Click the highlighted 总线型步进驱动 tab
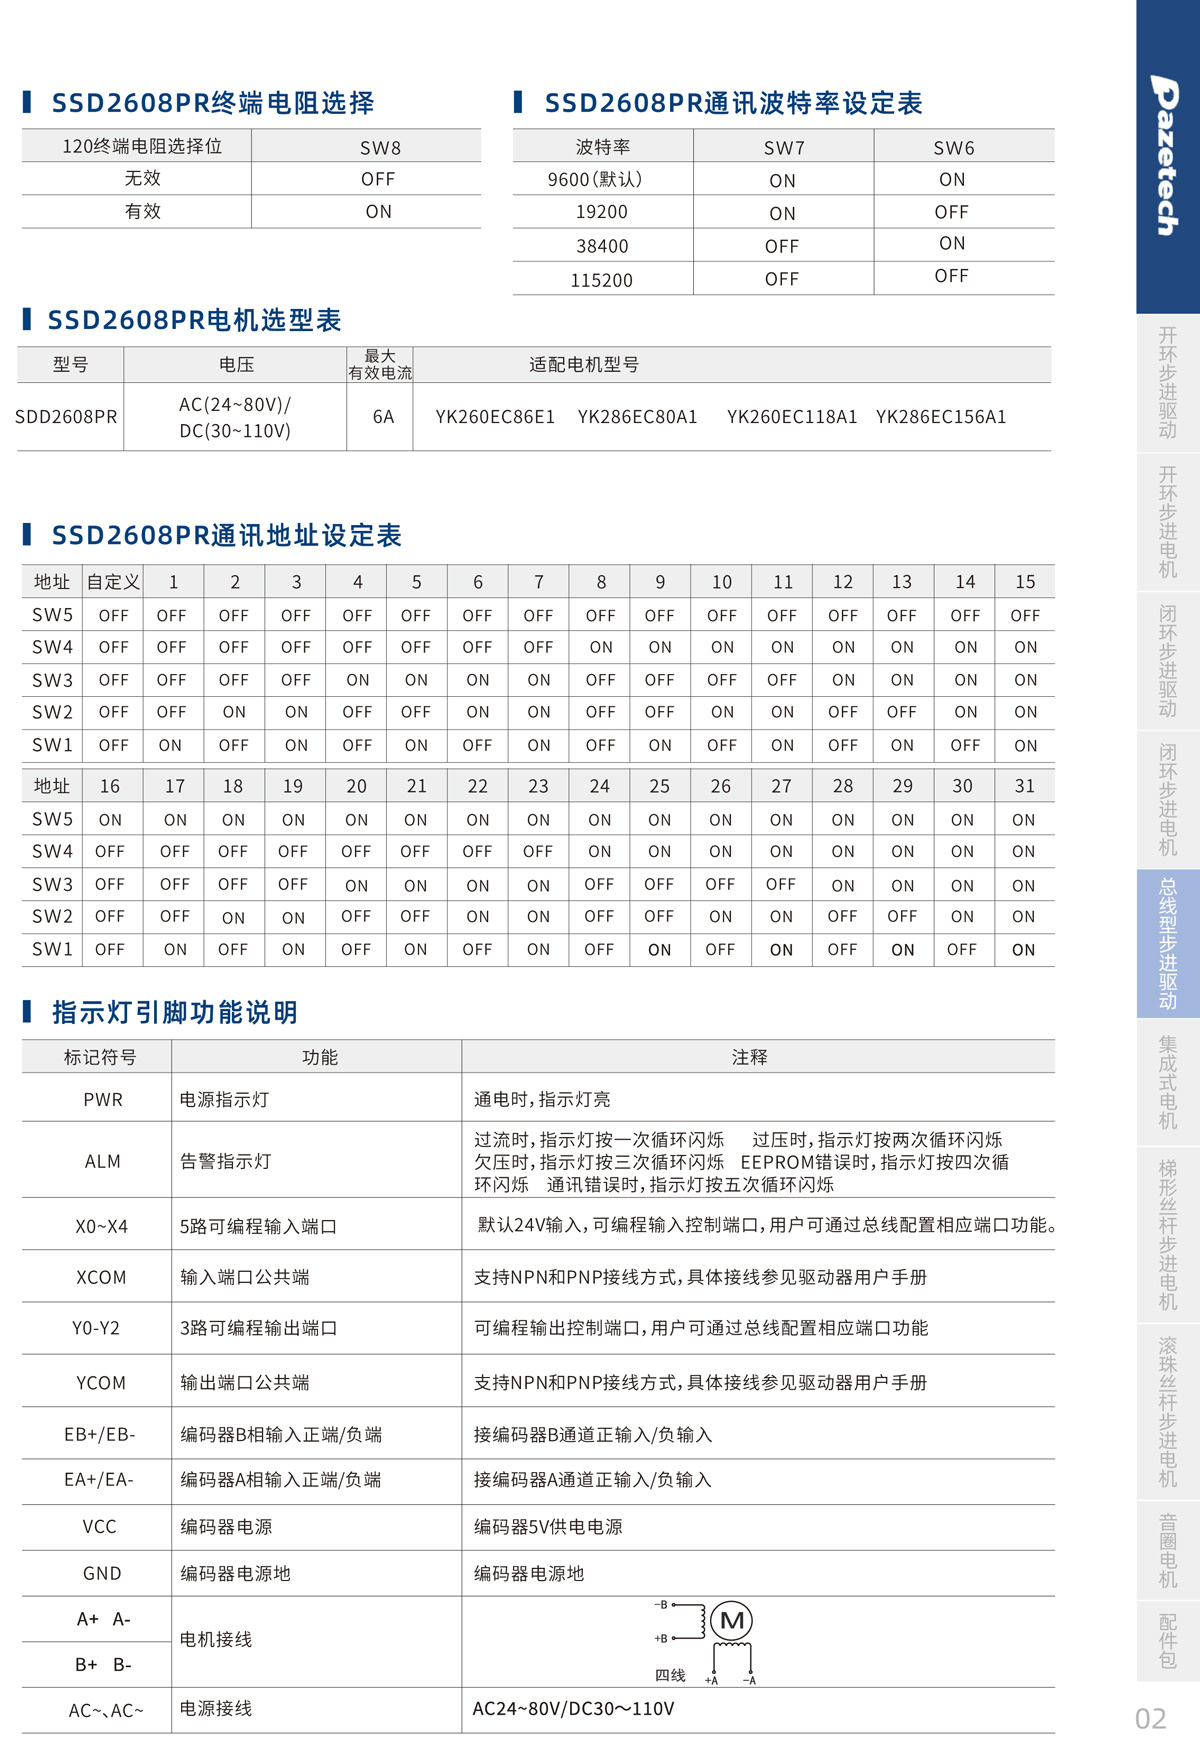This screenshot has width=1200, height=1743. tap(1167, 943)
